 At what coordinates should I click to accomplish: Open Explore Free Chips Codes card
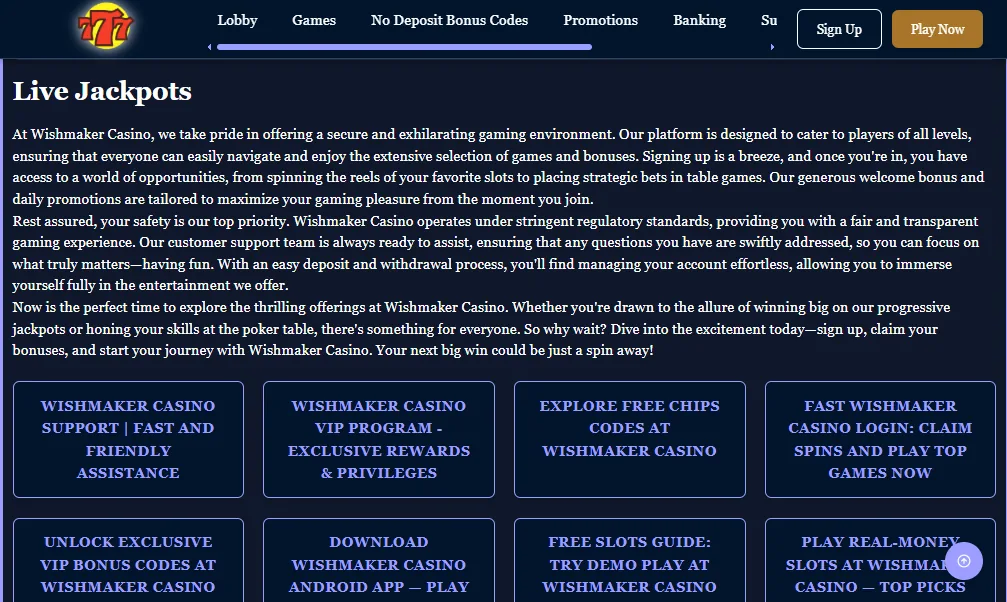click(x=629, y=439)
